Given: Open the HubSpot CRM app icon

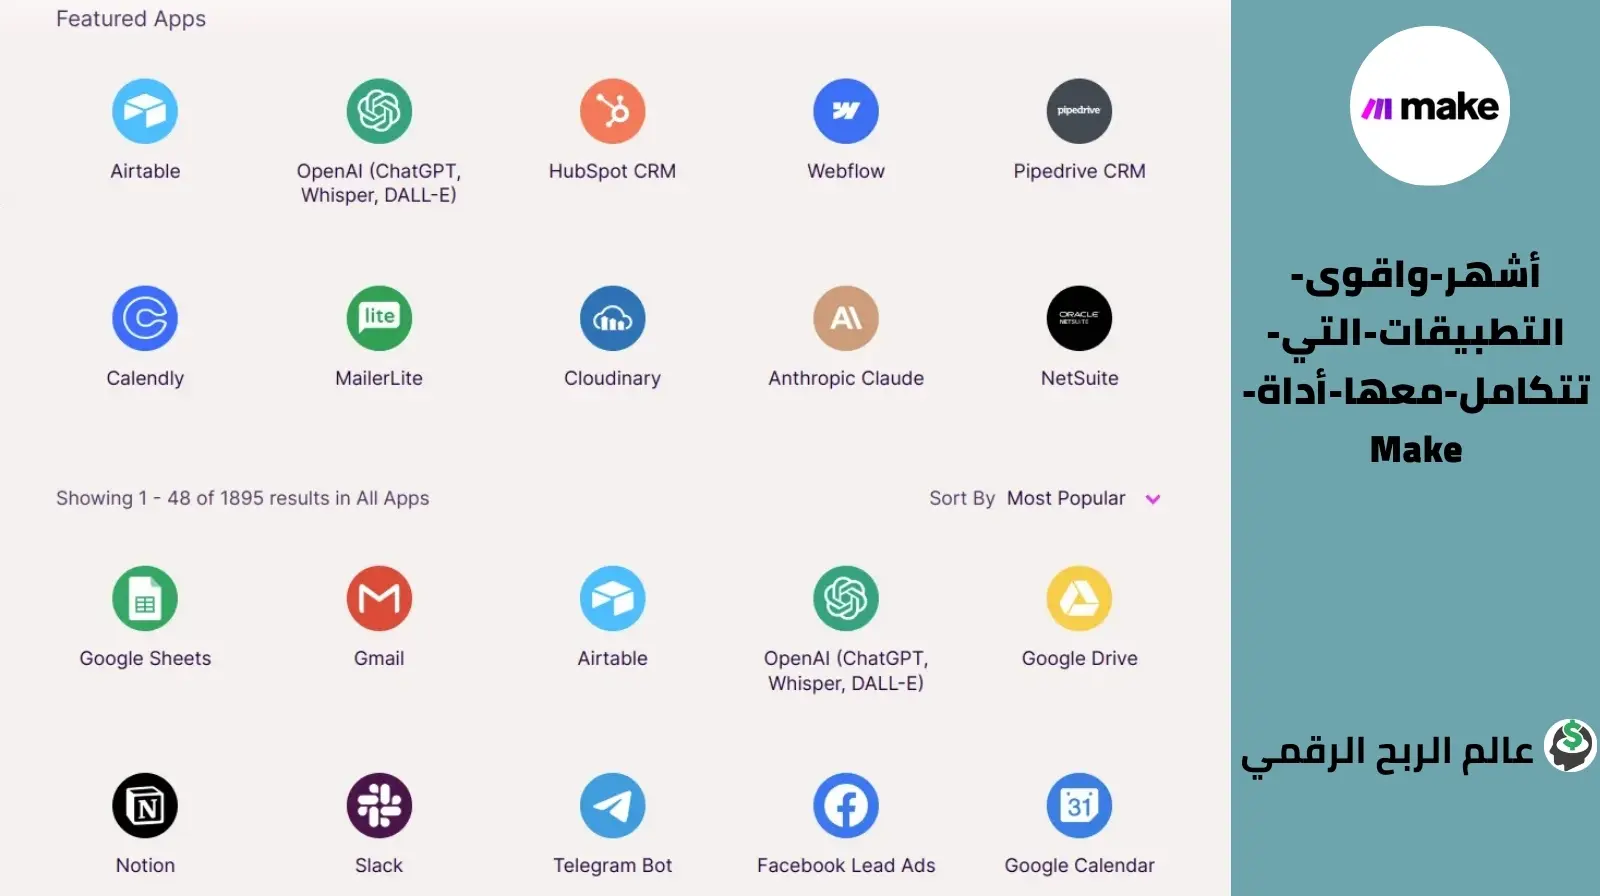Looking at the screenshot, I should pos(612,111).
